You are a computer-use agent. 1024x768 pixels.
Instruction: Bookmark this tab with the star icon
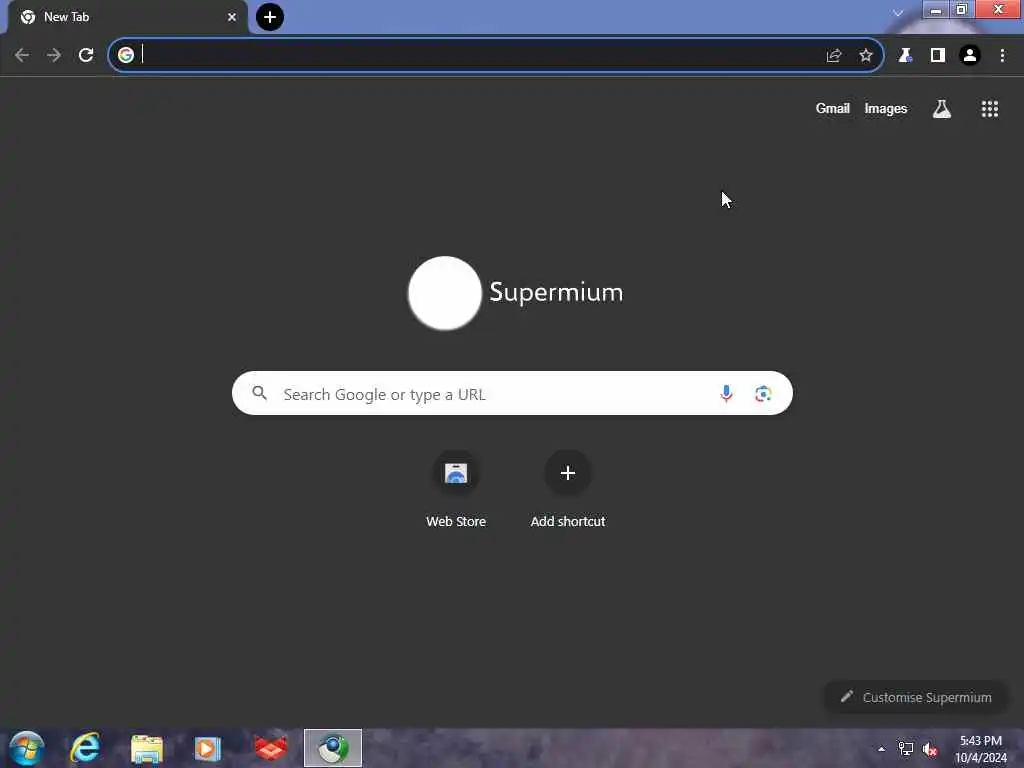click(865, 56)
